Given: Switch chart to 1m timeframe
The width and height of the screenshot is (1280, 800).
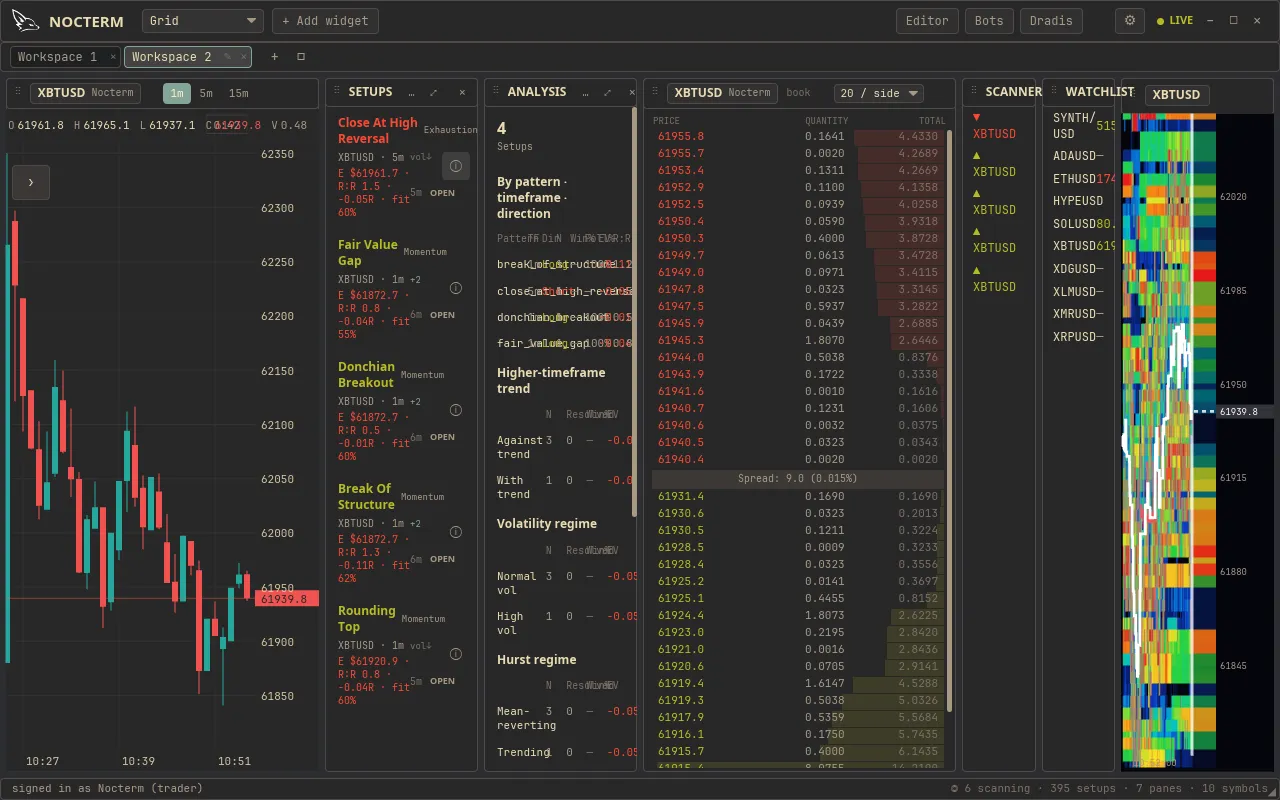Looking at the screenshot, I should tap(177, 93).
